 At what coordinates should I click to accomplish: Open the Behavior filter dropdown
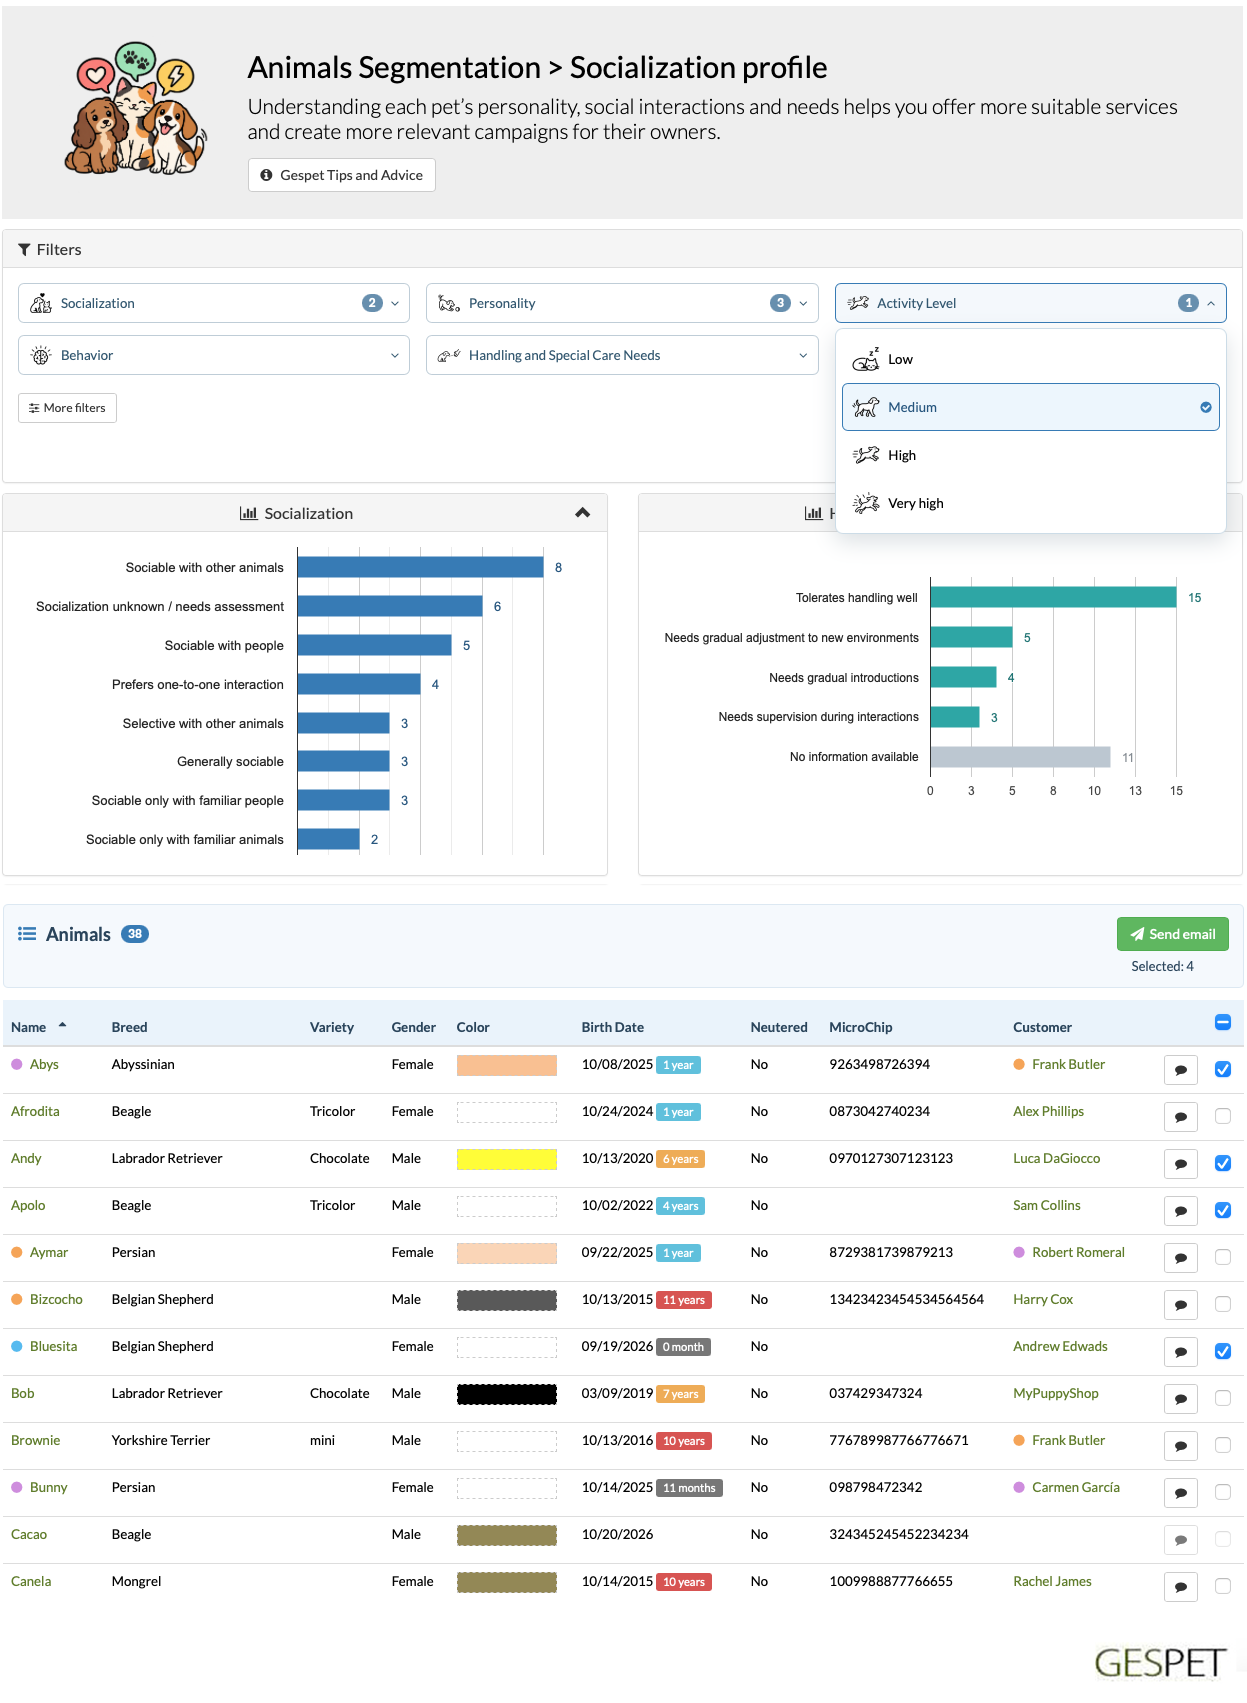coord(214,355)
